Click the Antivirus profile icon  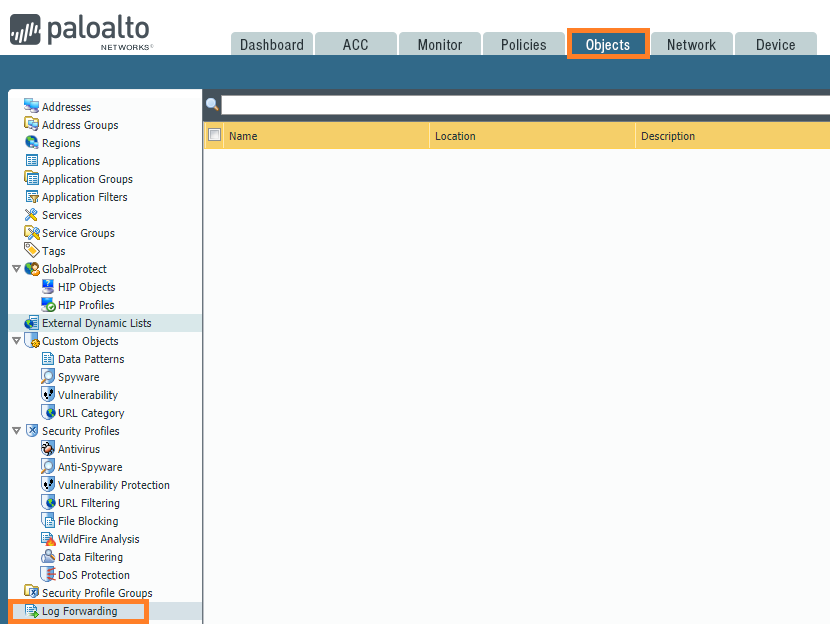coord(48,449)
